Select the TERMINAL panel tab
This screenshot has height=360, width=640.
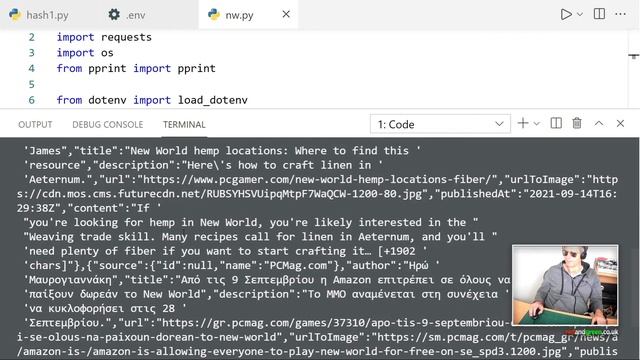pyautogui.click(x=184, y=124)
